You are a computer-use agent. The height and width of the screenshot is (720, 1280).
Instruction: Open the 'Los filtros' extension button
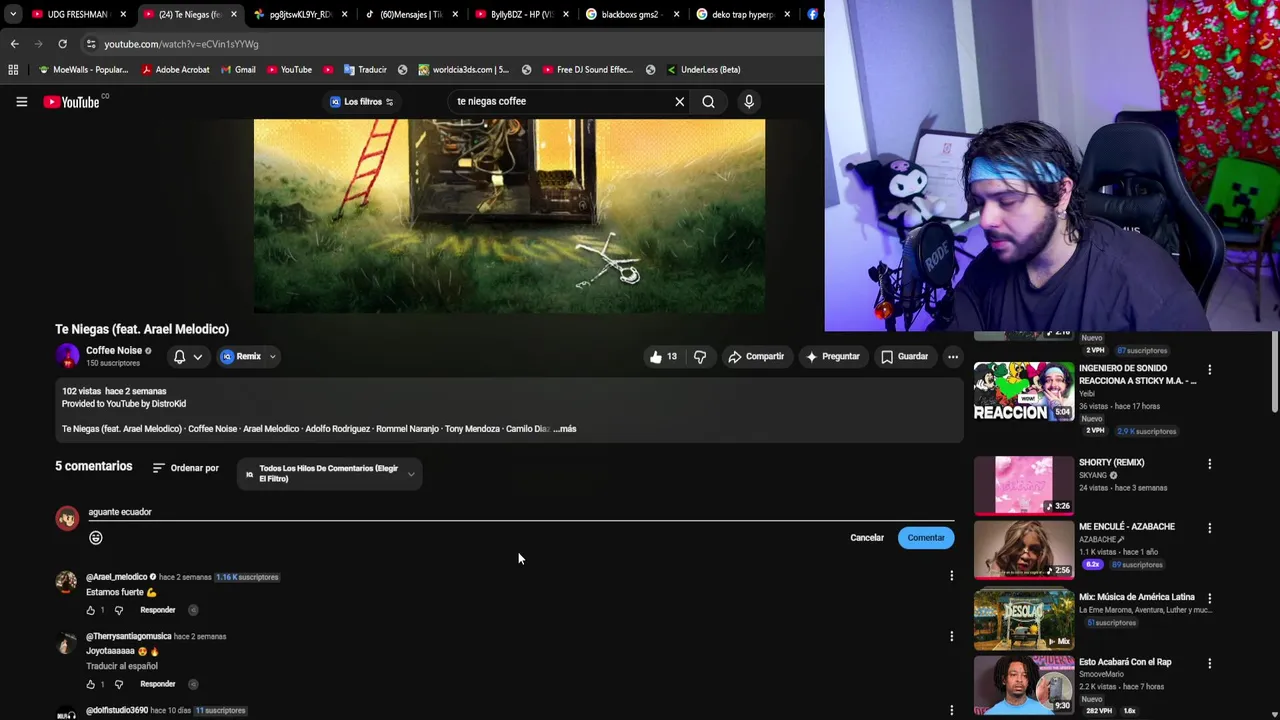[x=362, y=101]
